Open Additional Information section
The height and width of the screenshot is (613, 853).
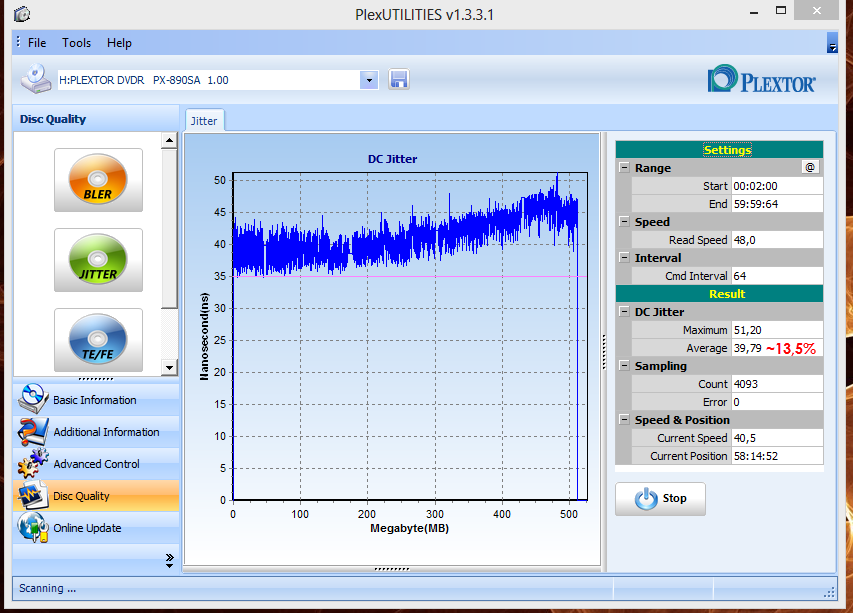[x=96, y=432]
